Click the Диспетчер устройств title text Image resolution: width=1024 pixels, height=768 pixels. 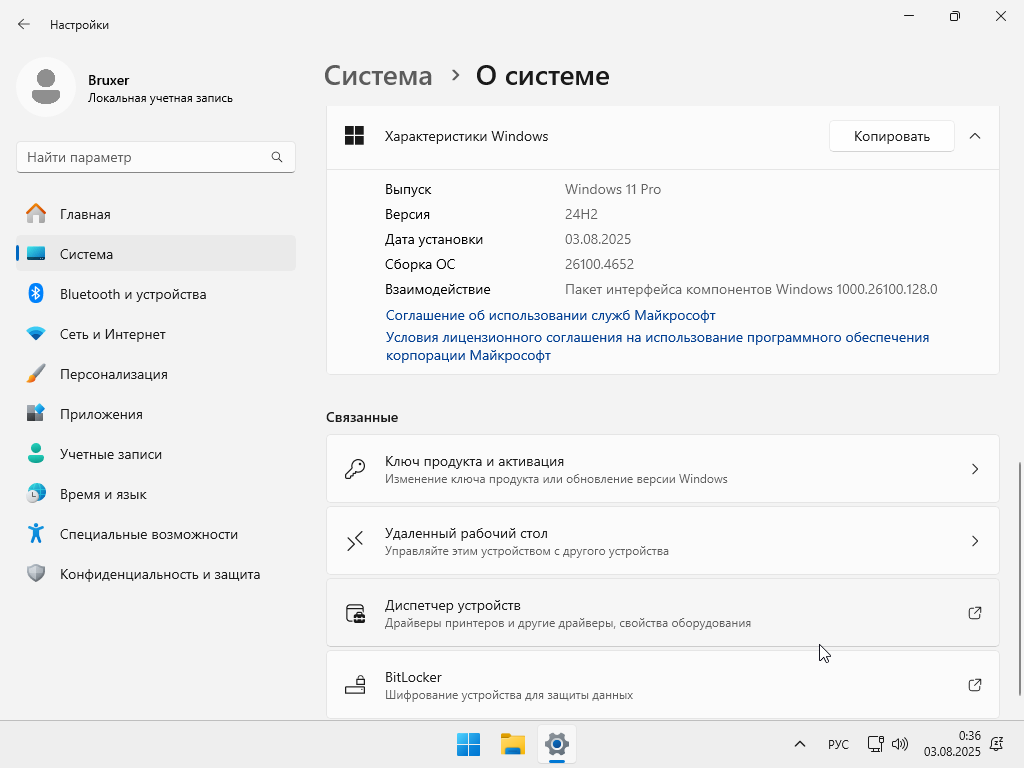coord(453,605)
